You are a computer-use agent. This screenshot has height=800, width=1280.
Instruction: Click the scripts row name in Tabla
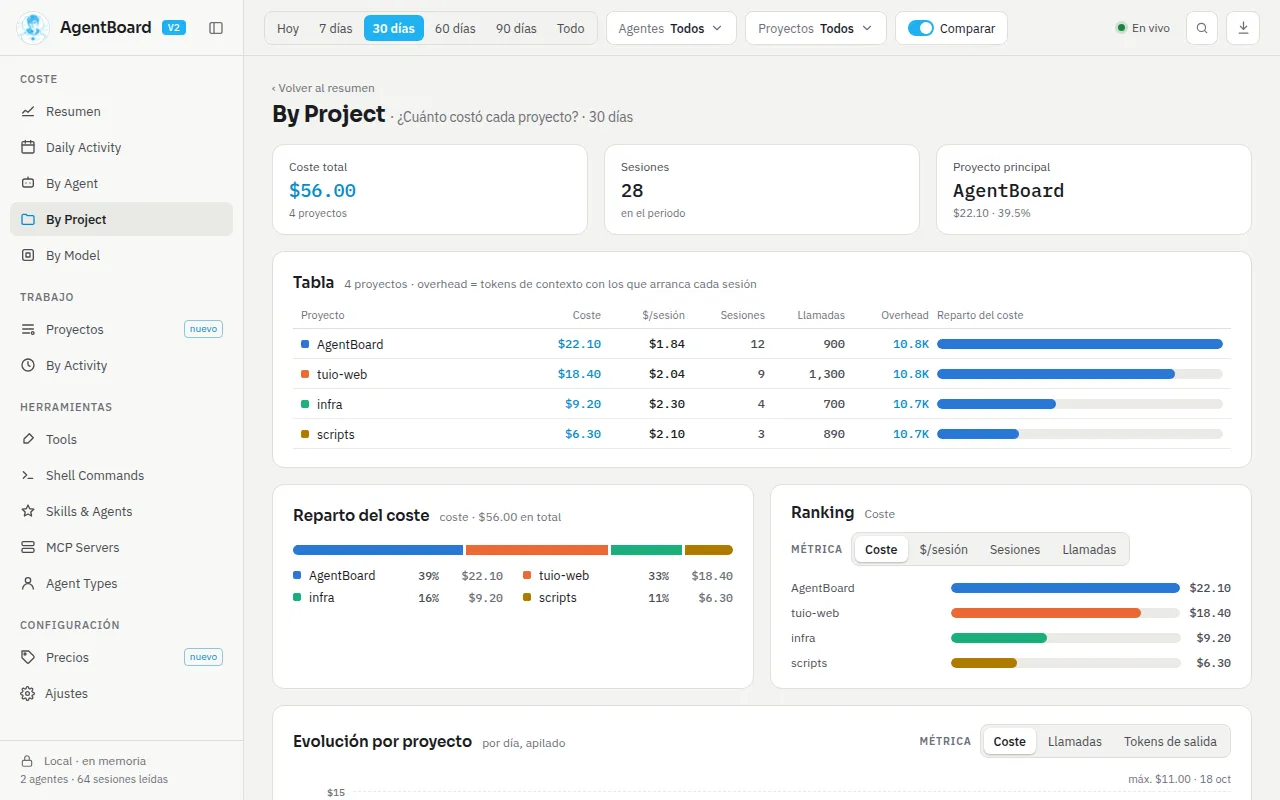336,434
